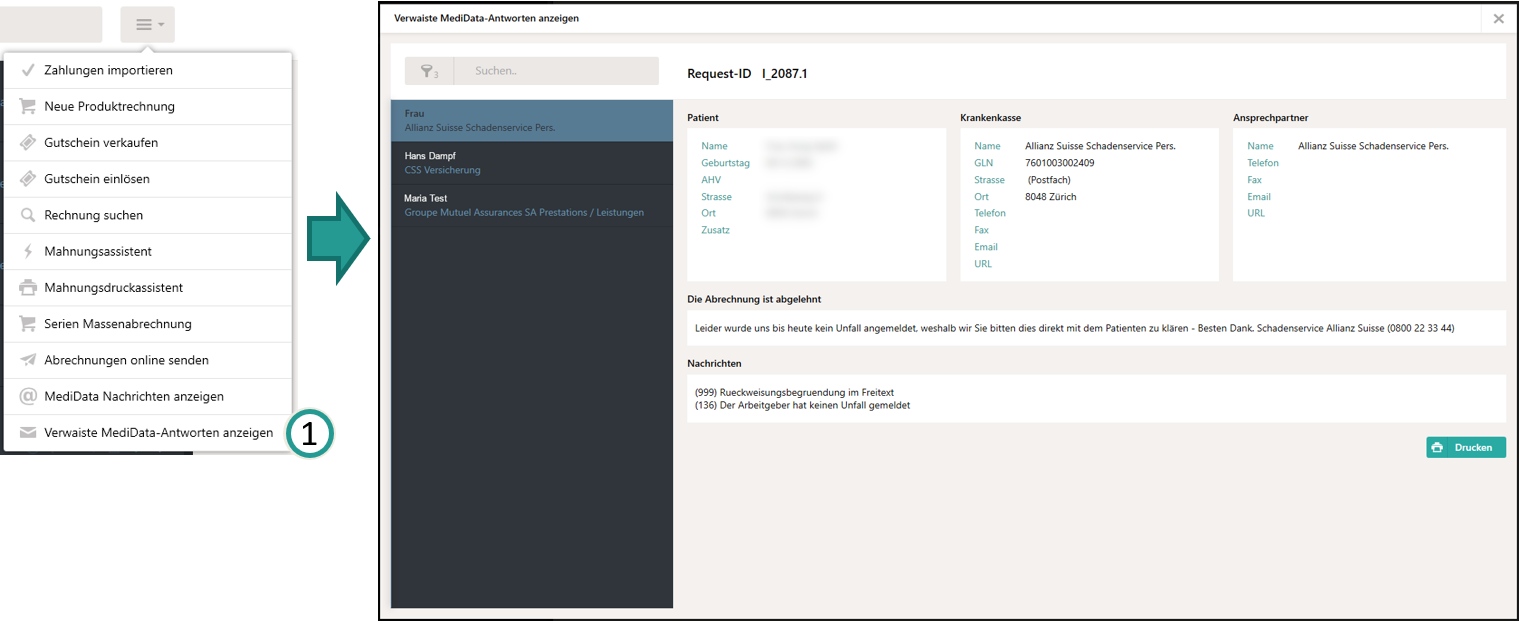Screen dimensions: 1522x623
Task: Select the Maria Test list entry
Action: click(531, 205)
